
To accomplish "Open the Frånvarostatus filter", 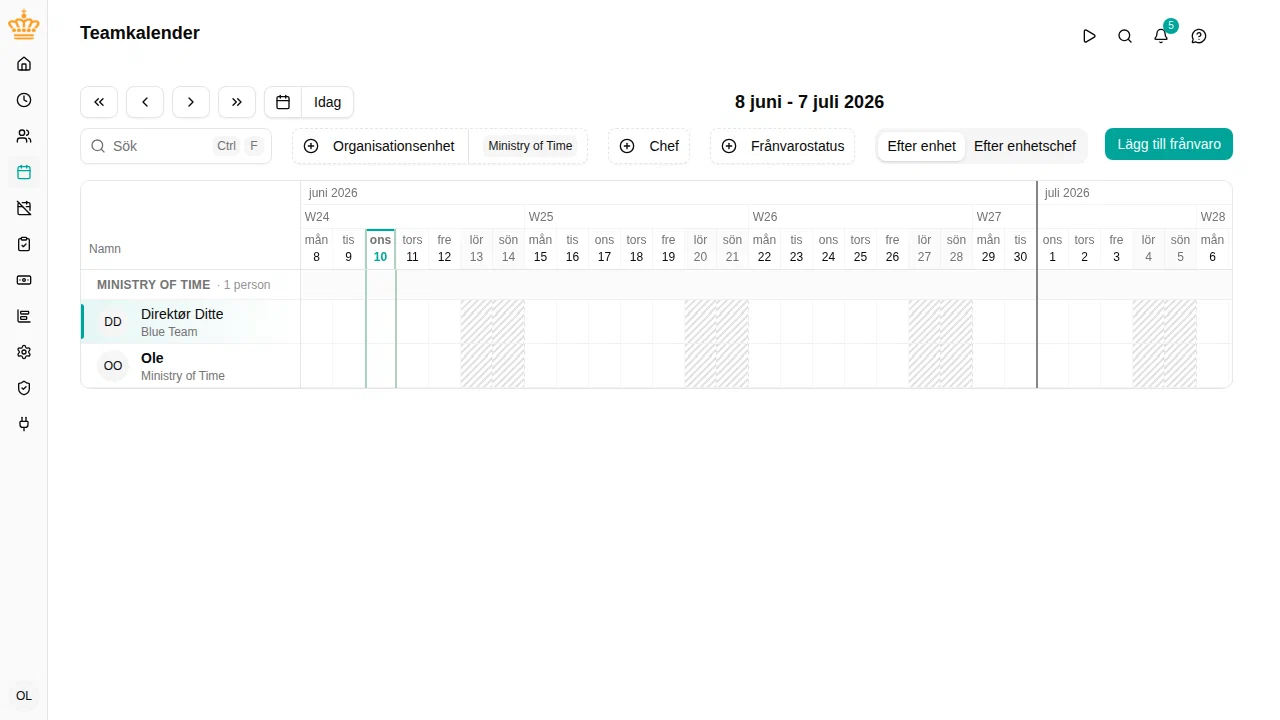I will coord(783,146).
